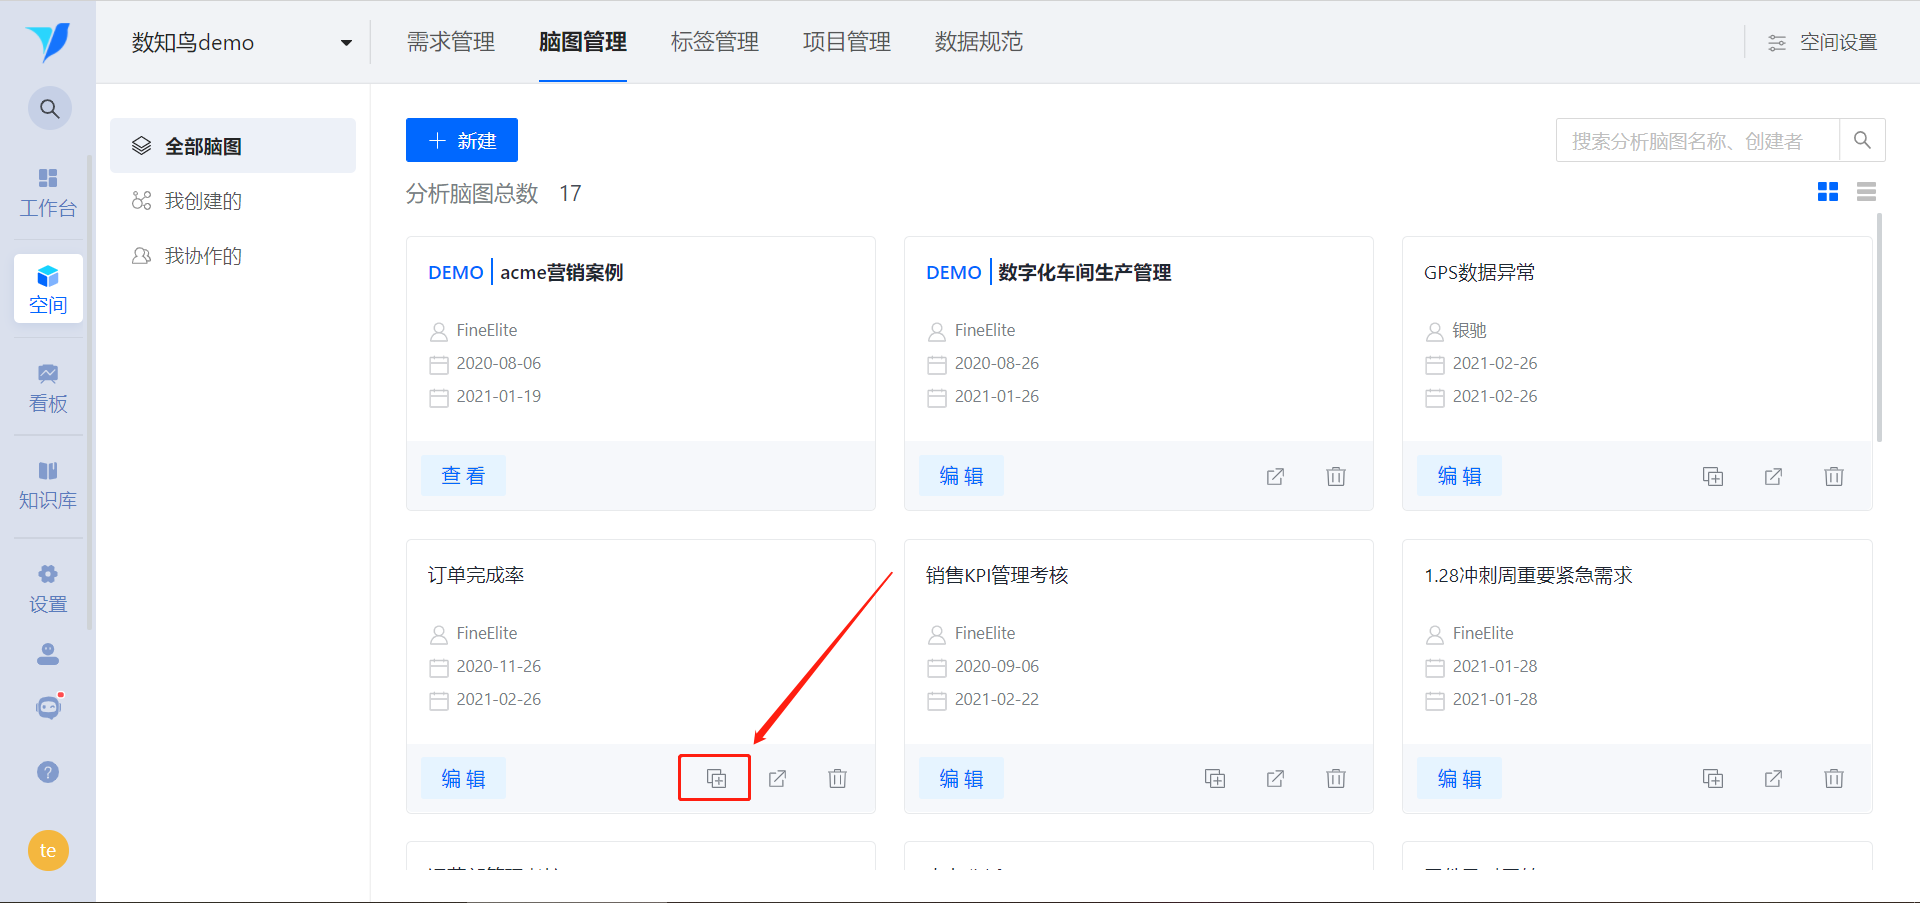
Task: Open 设置 in the sidebar
Action: coord(48,589)
